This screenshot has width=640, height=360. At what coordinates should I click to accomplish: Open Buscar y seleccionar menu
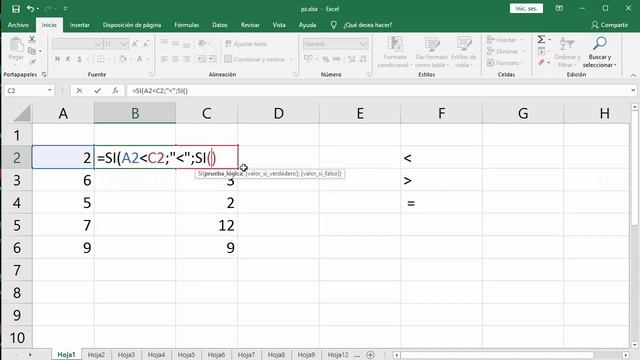[599, 52]
